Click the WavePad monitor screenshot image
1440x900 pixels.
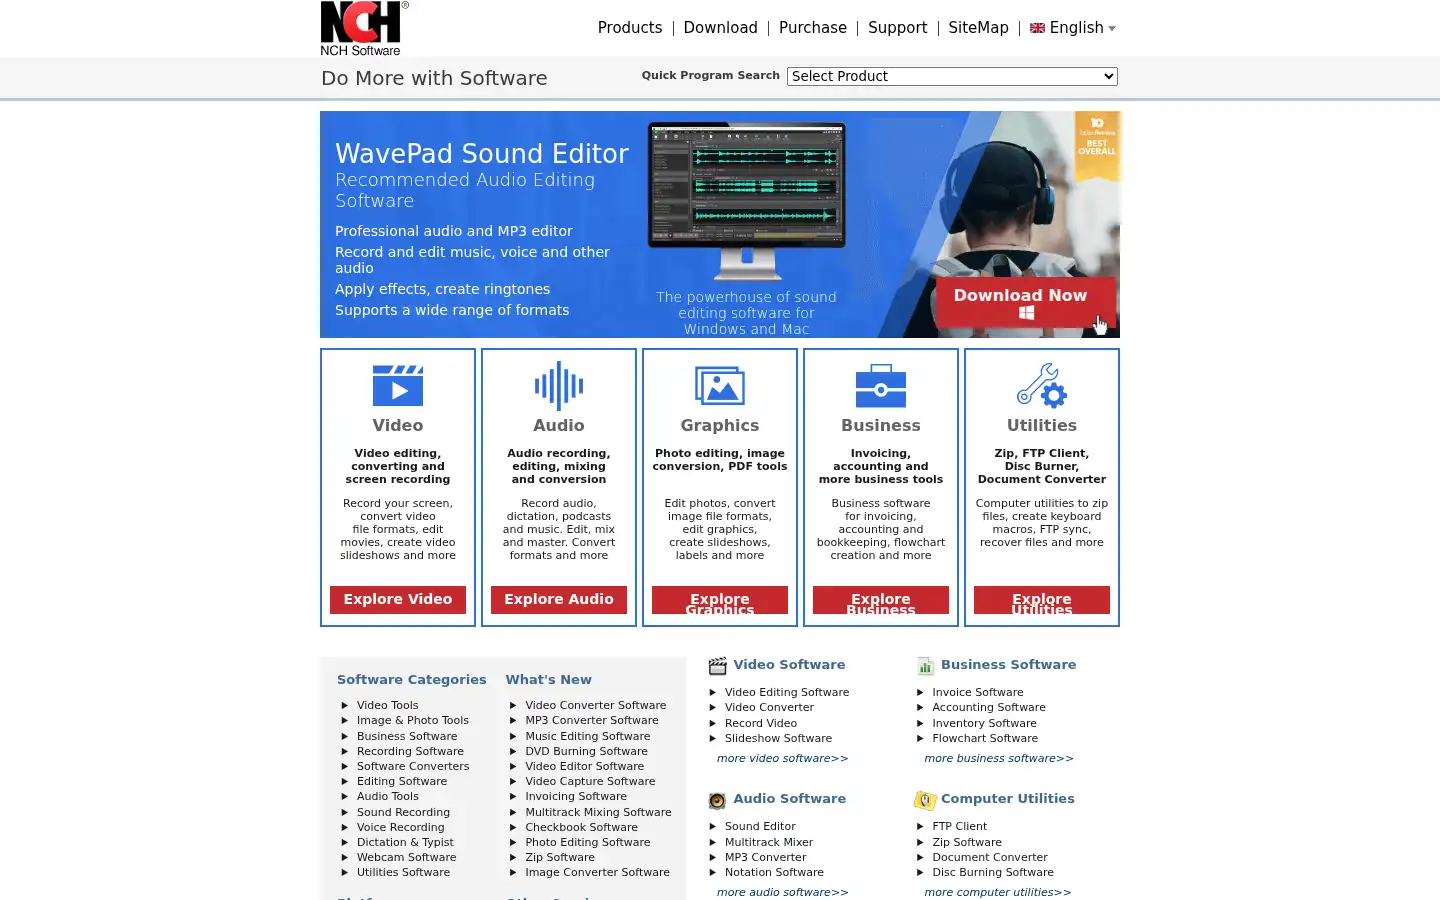[747, 200]
